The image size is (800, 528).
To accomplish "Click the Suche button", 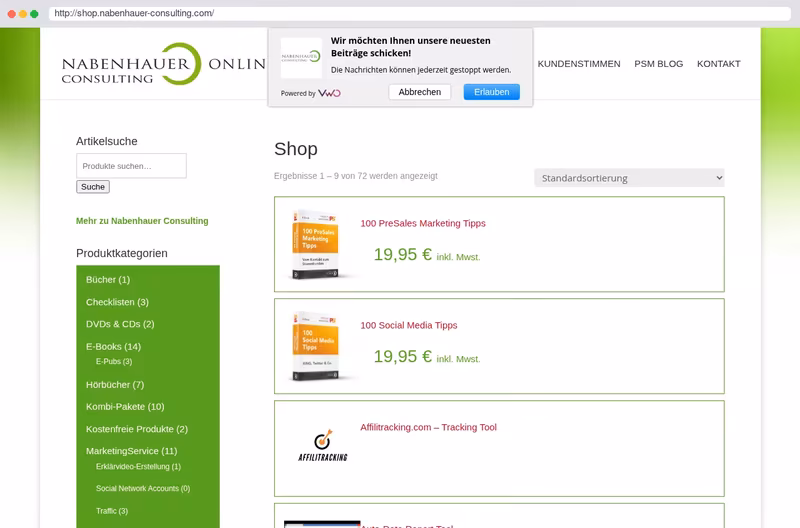I will click(93, 187).
